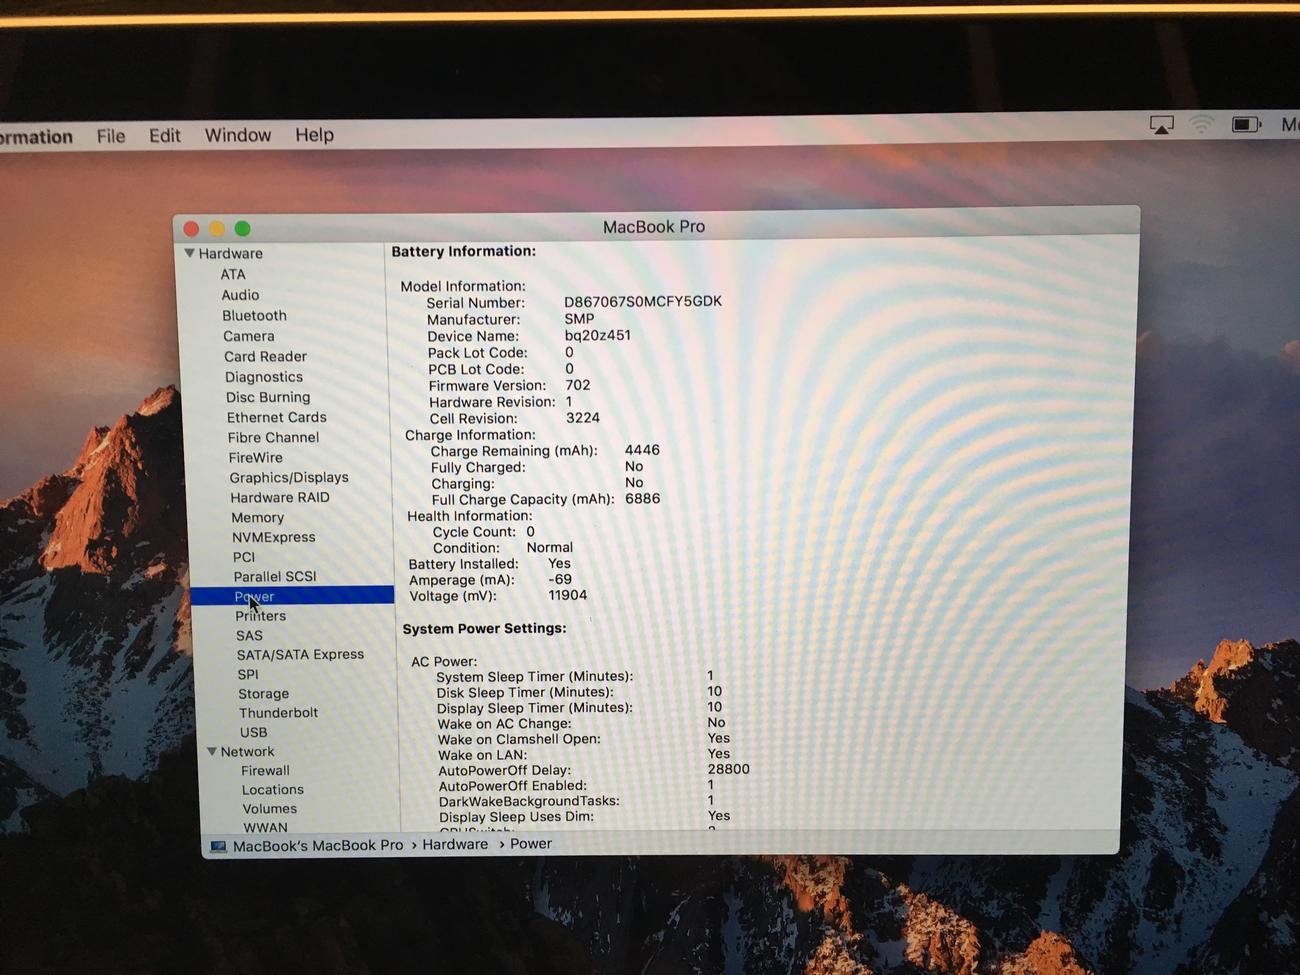Select Thunderbolt in the sidebar
The height and width of the screenshot is (975, 1300).
point(278,713)
